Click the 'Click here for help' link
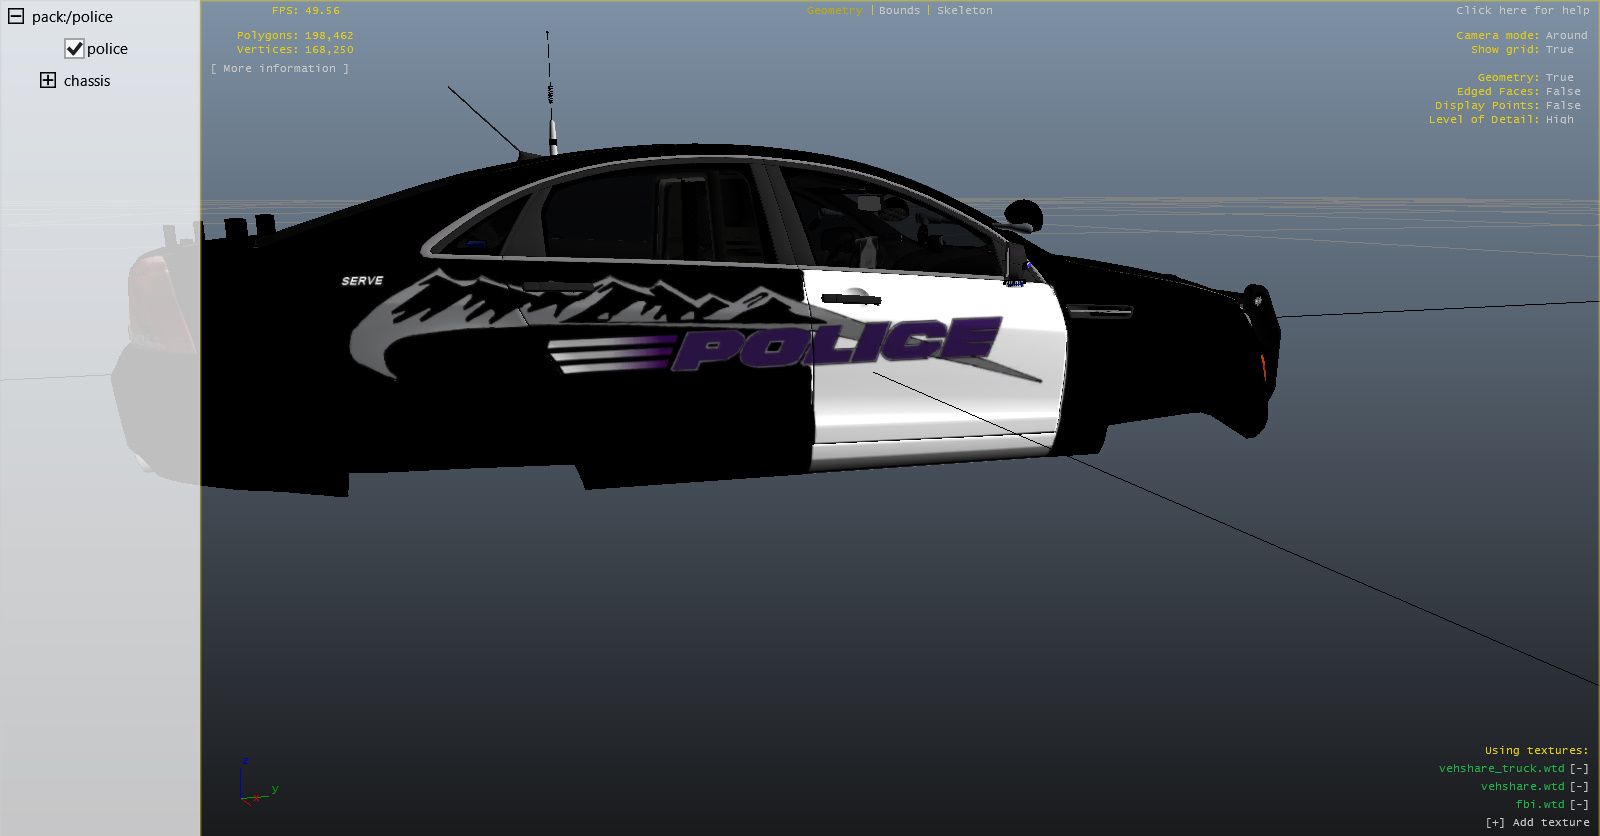The width and height of the screenshot is (1600, 836). coord(1522,11)
